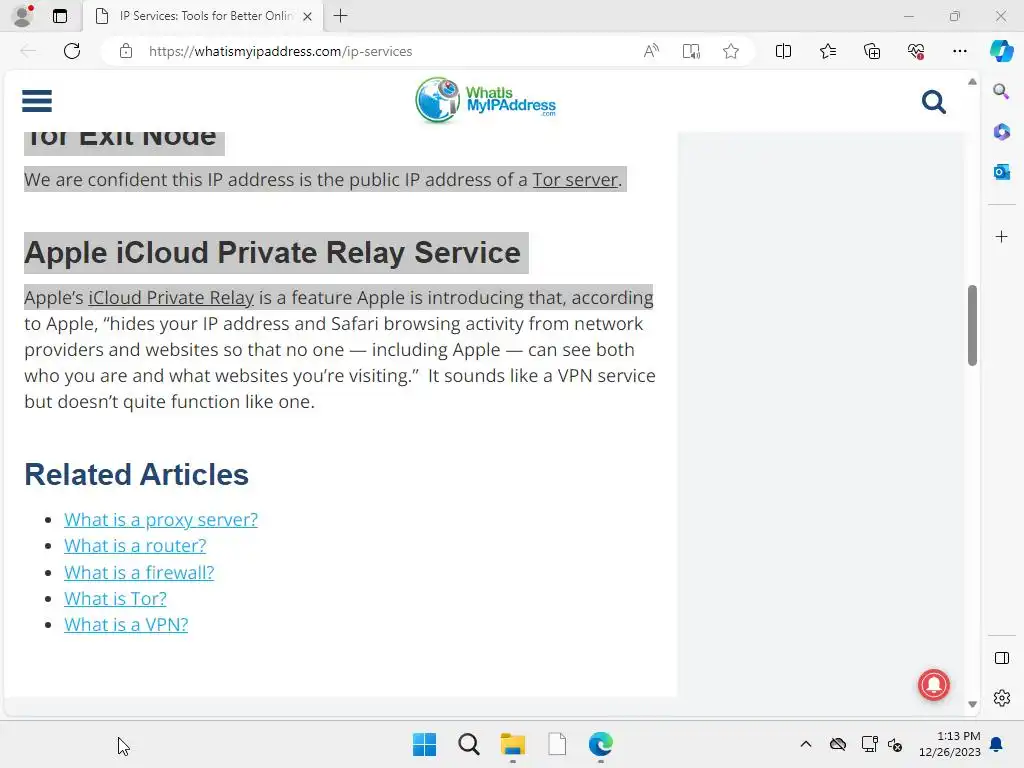Image resolution: width=1024 pixels, height=768 pixels.
Task: View site information lock icon
Action: (x=126, y=51)
